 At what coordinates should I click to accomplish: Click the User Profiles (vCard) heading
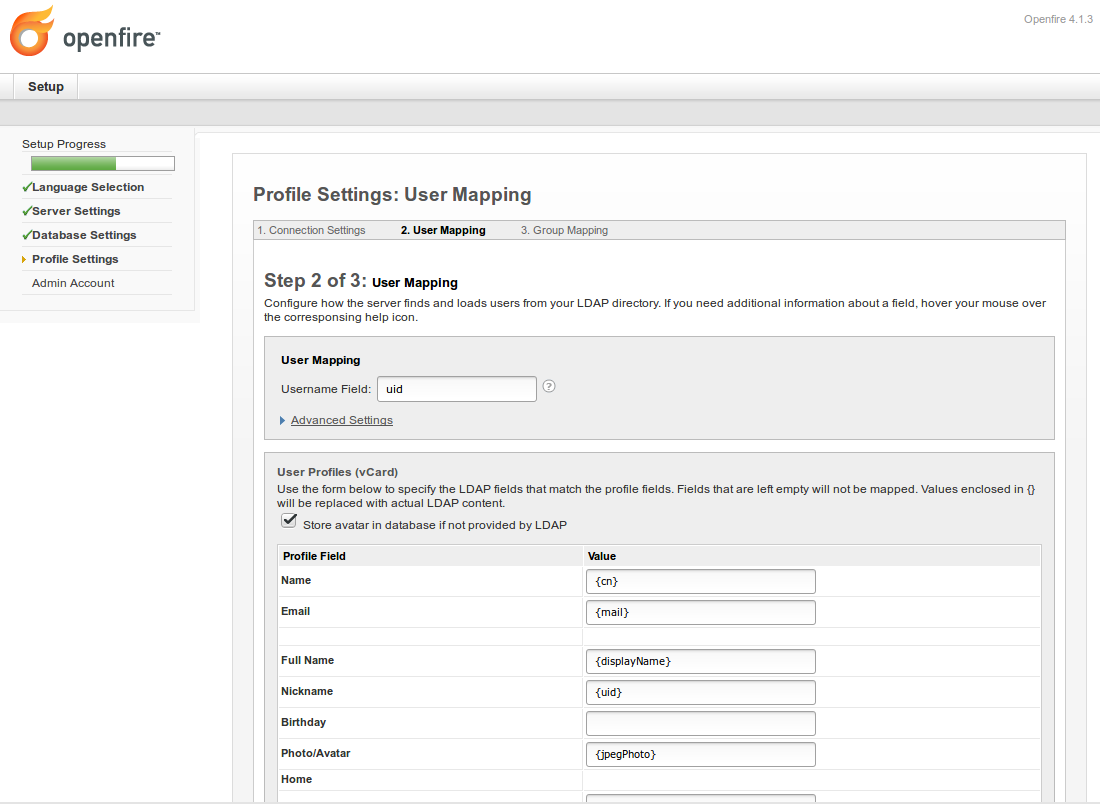[x=337, y=472]
